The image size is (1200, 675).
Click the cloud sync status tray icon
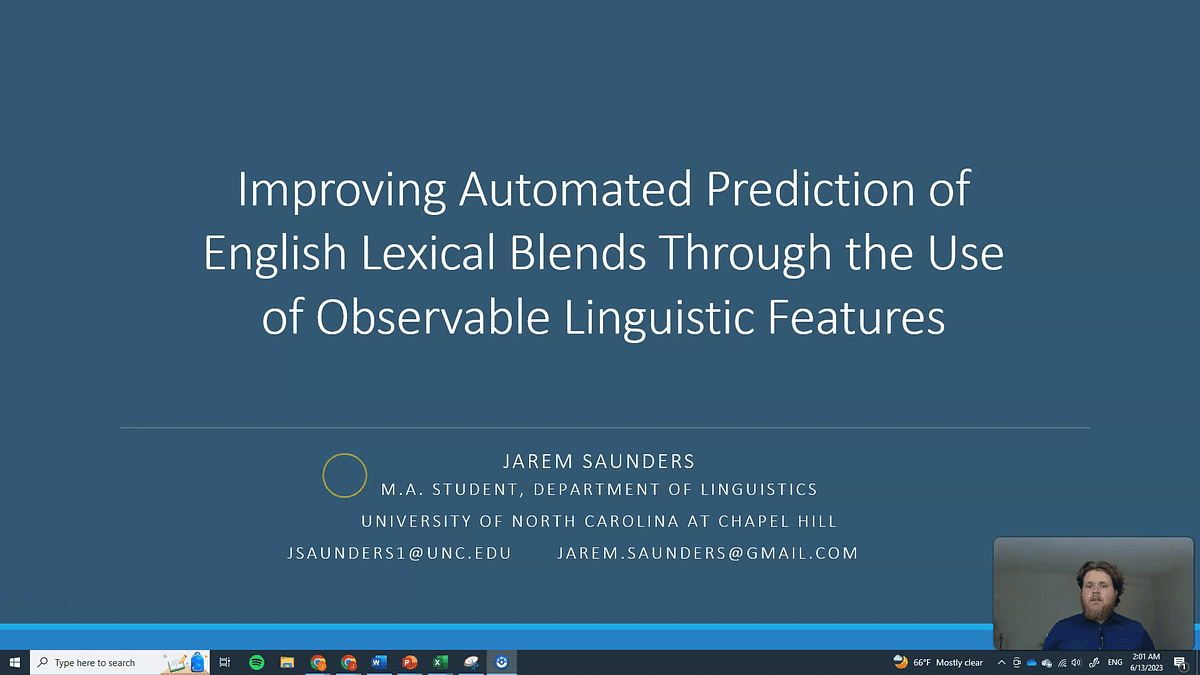pos(1047,663)
